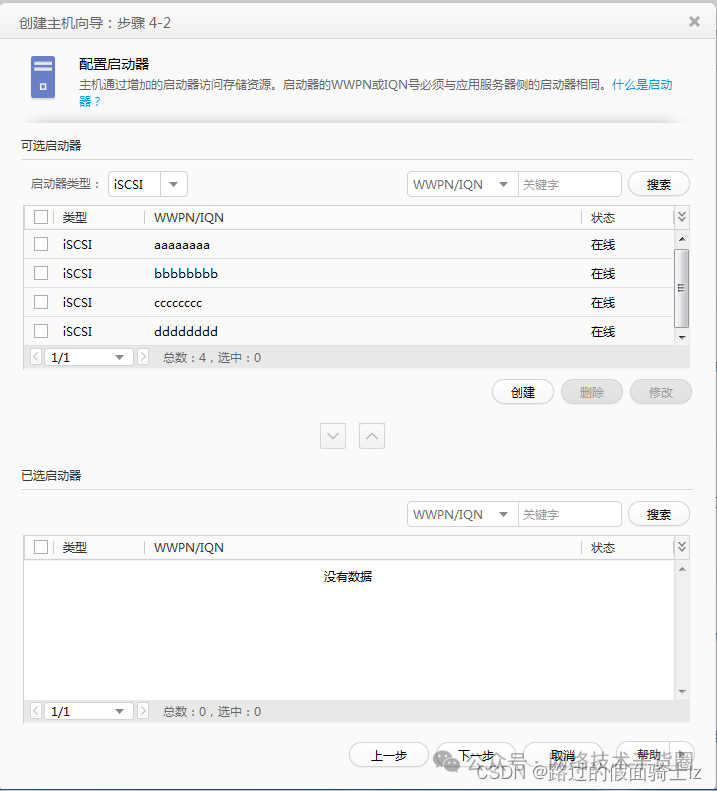Click the 关键字 search field in 可选启动器
Viewport: 717px width, 791px height.
point(570,184)
